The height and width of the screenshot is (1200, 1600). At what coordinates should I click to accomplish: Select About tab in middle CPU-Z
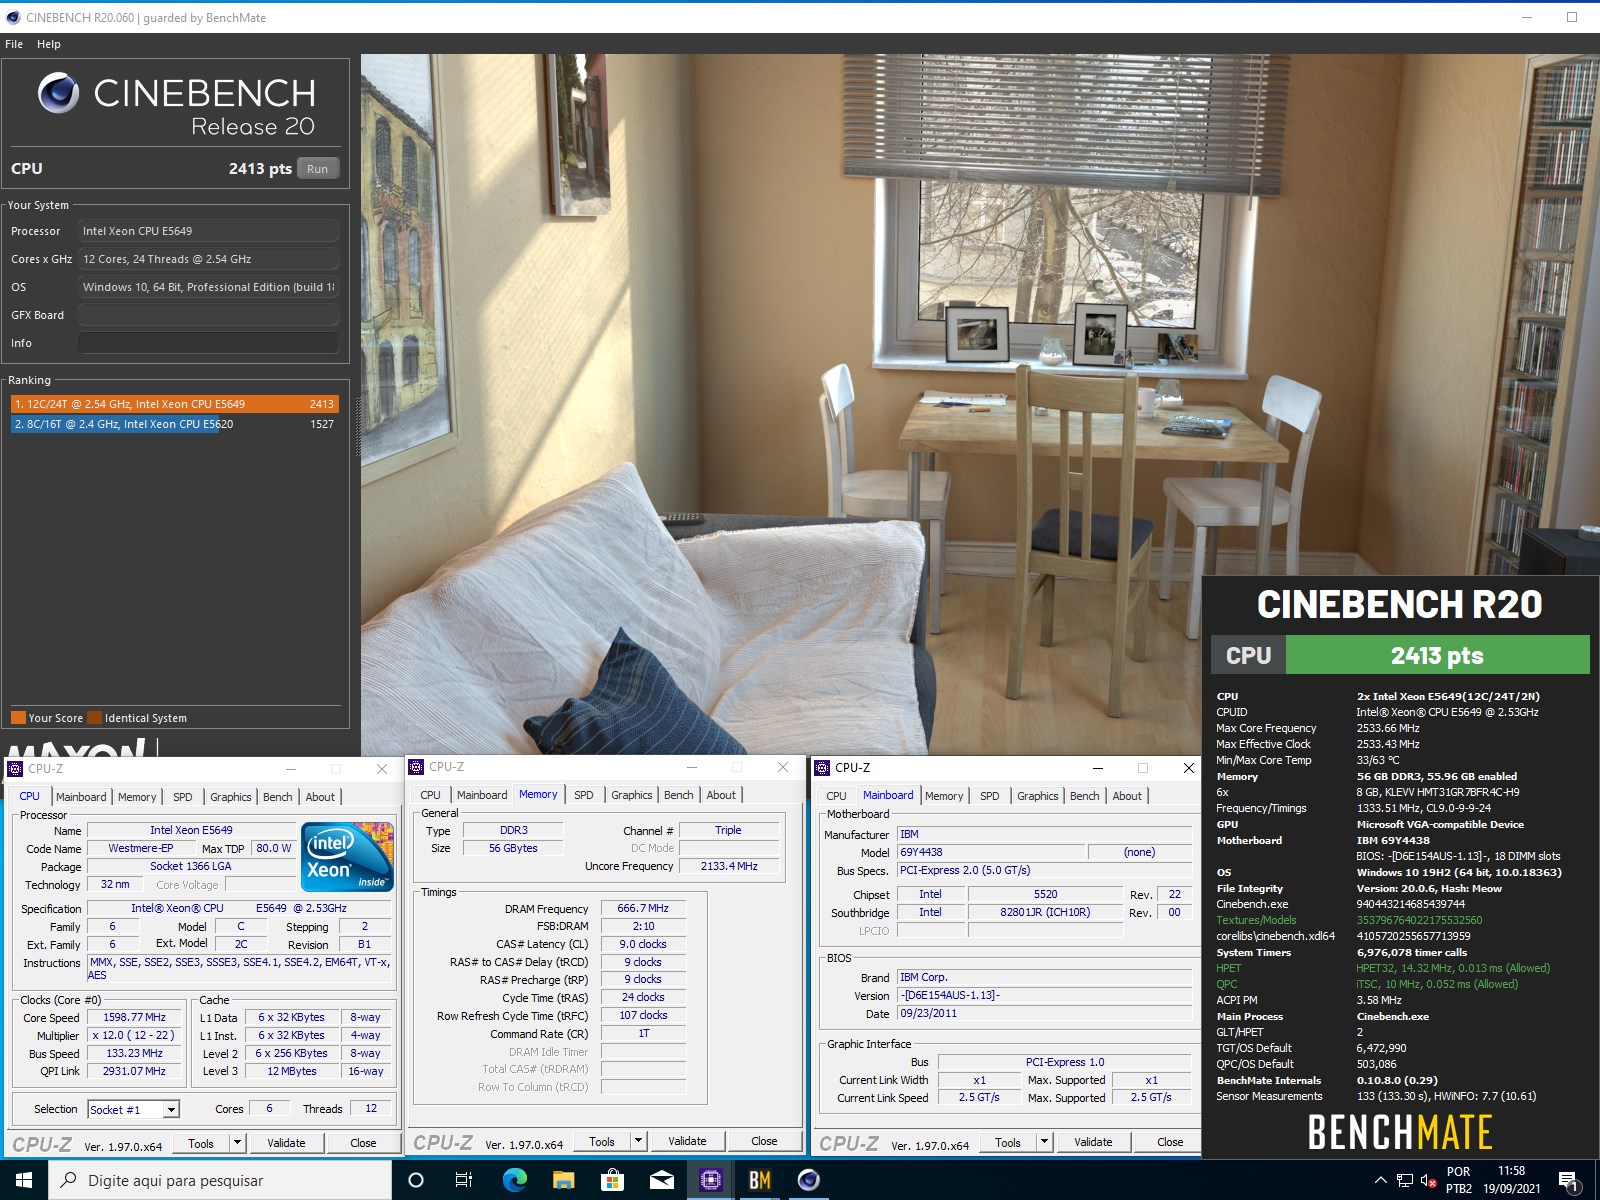point(721,795)
